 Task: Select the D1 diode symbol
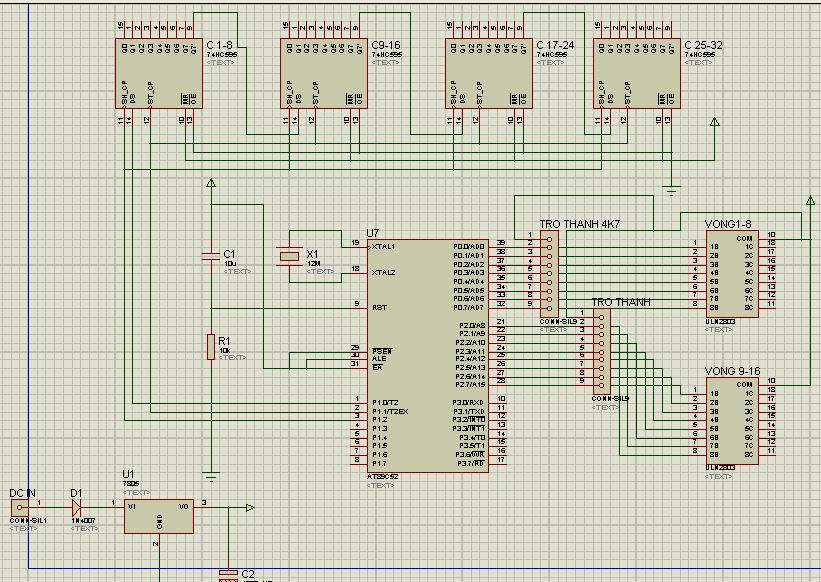tap(76, 507)
